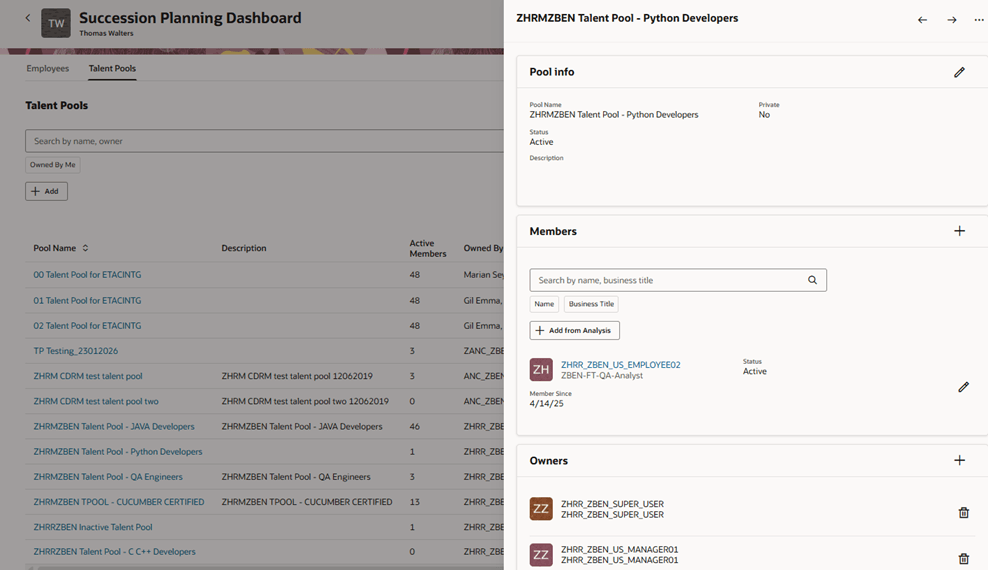Open member ZHRR_ZBEN_US_EMPLOYEE02 profile link
The width and height of the screenshot is (988, 570).
(x=621, y=365)
